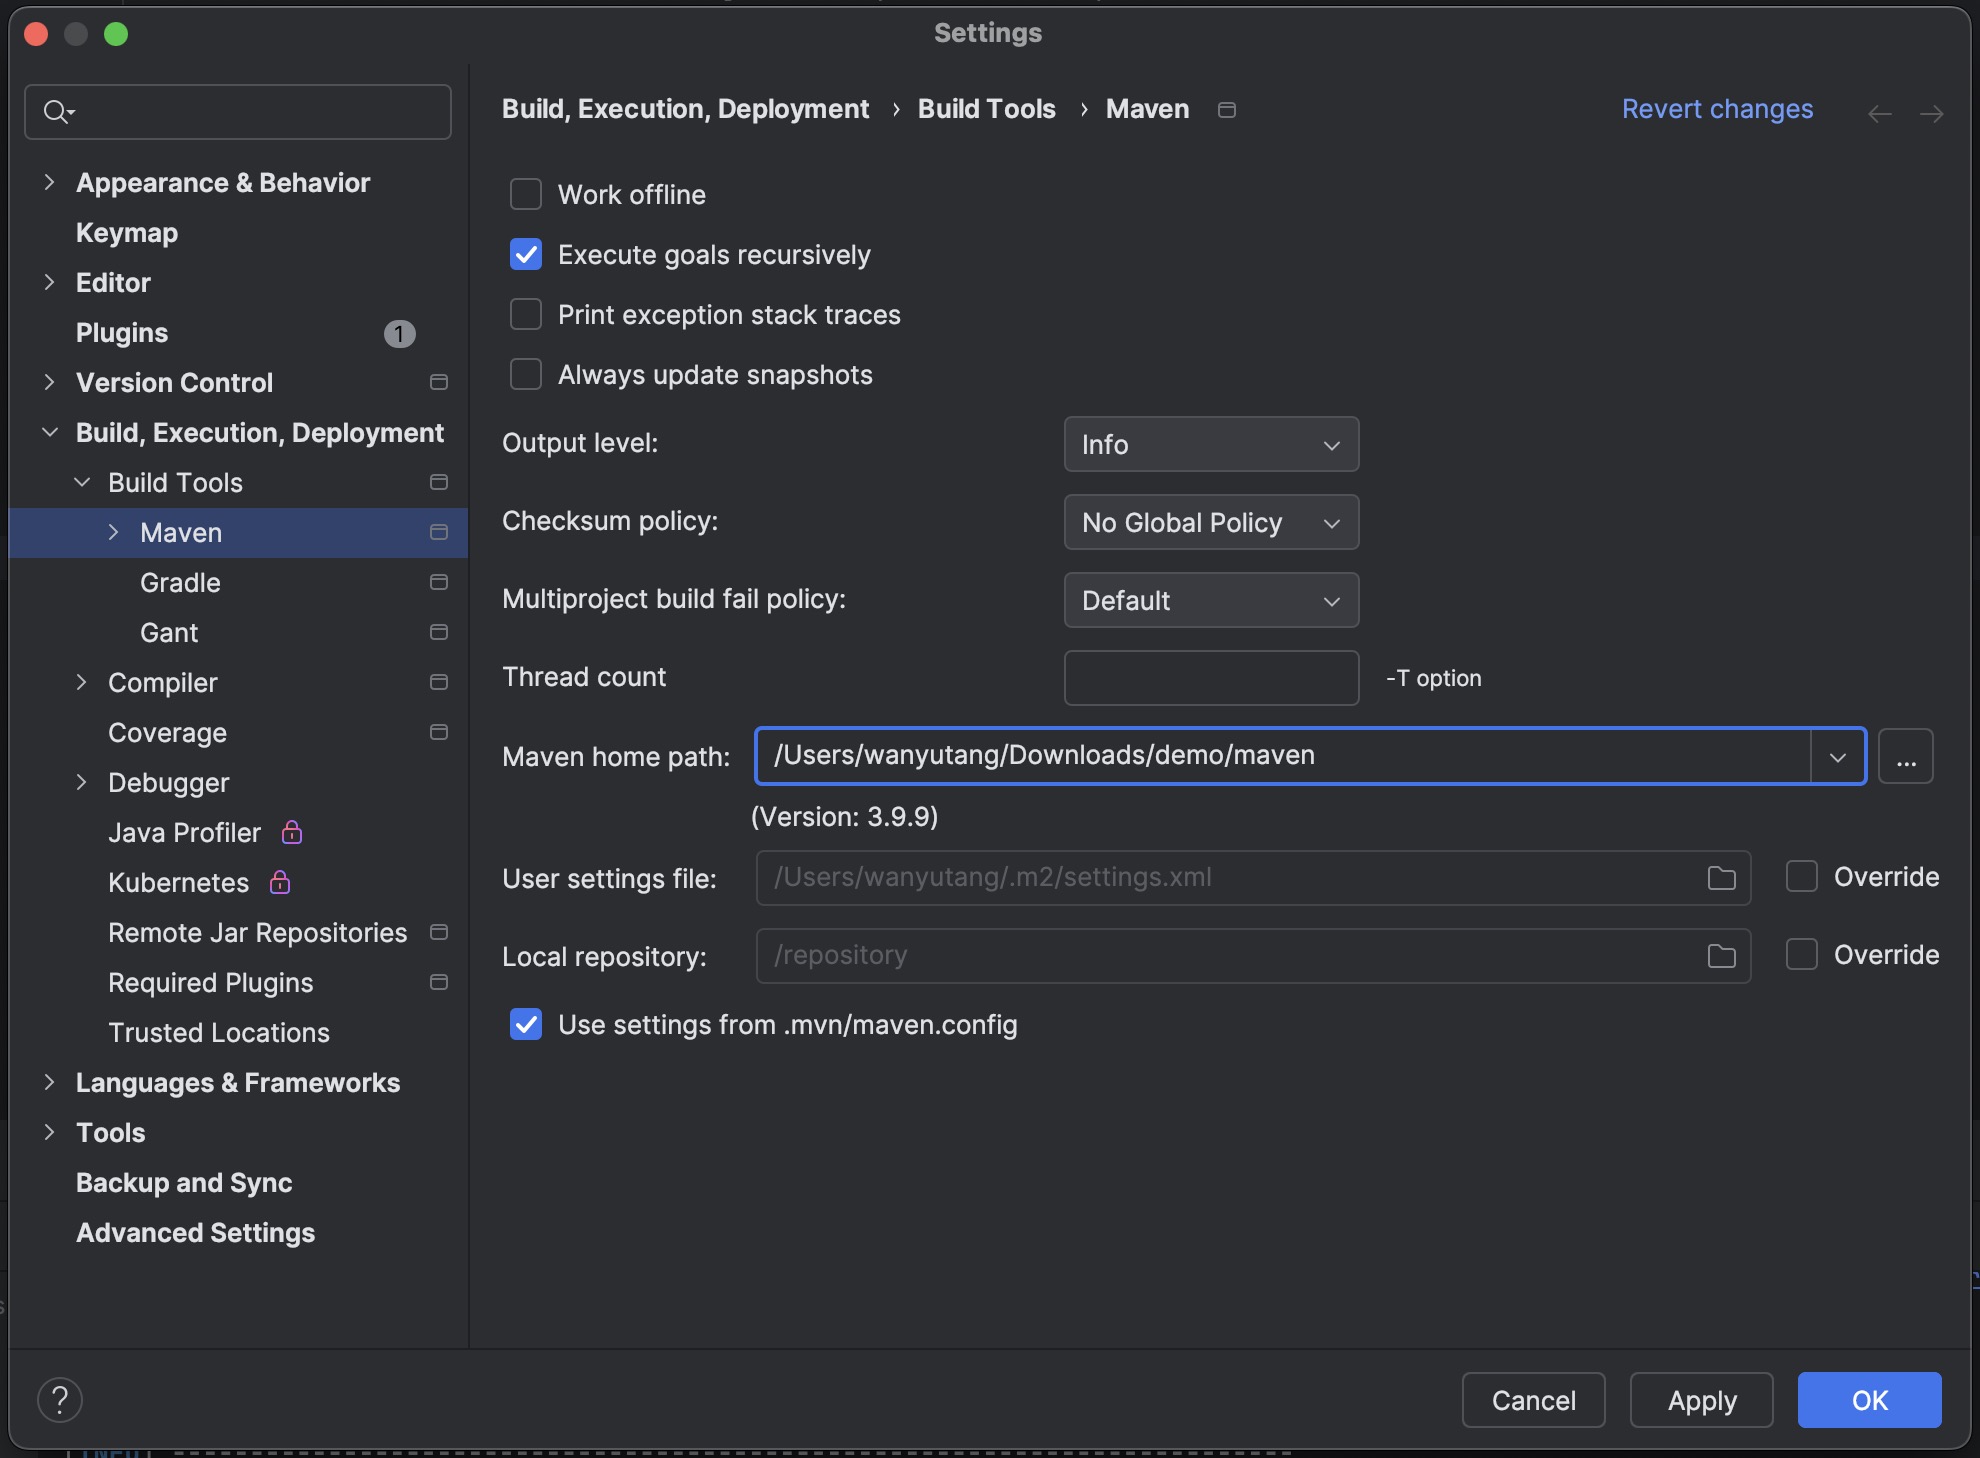
Task: Open Advanced Settings page
Action: click(x=196, y=1233)
